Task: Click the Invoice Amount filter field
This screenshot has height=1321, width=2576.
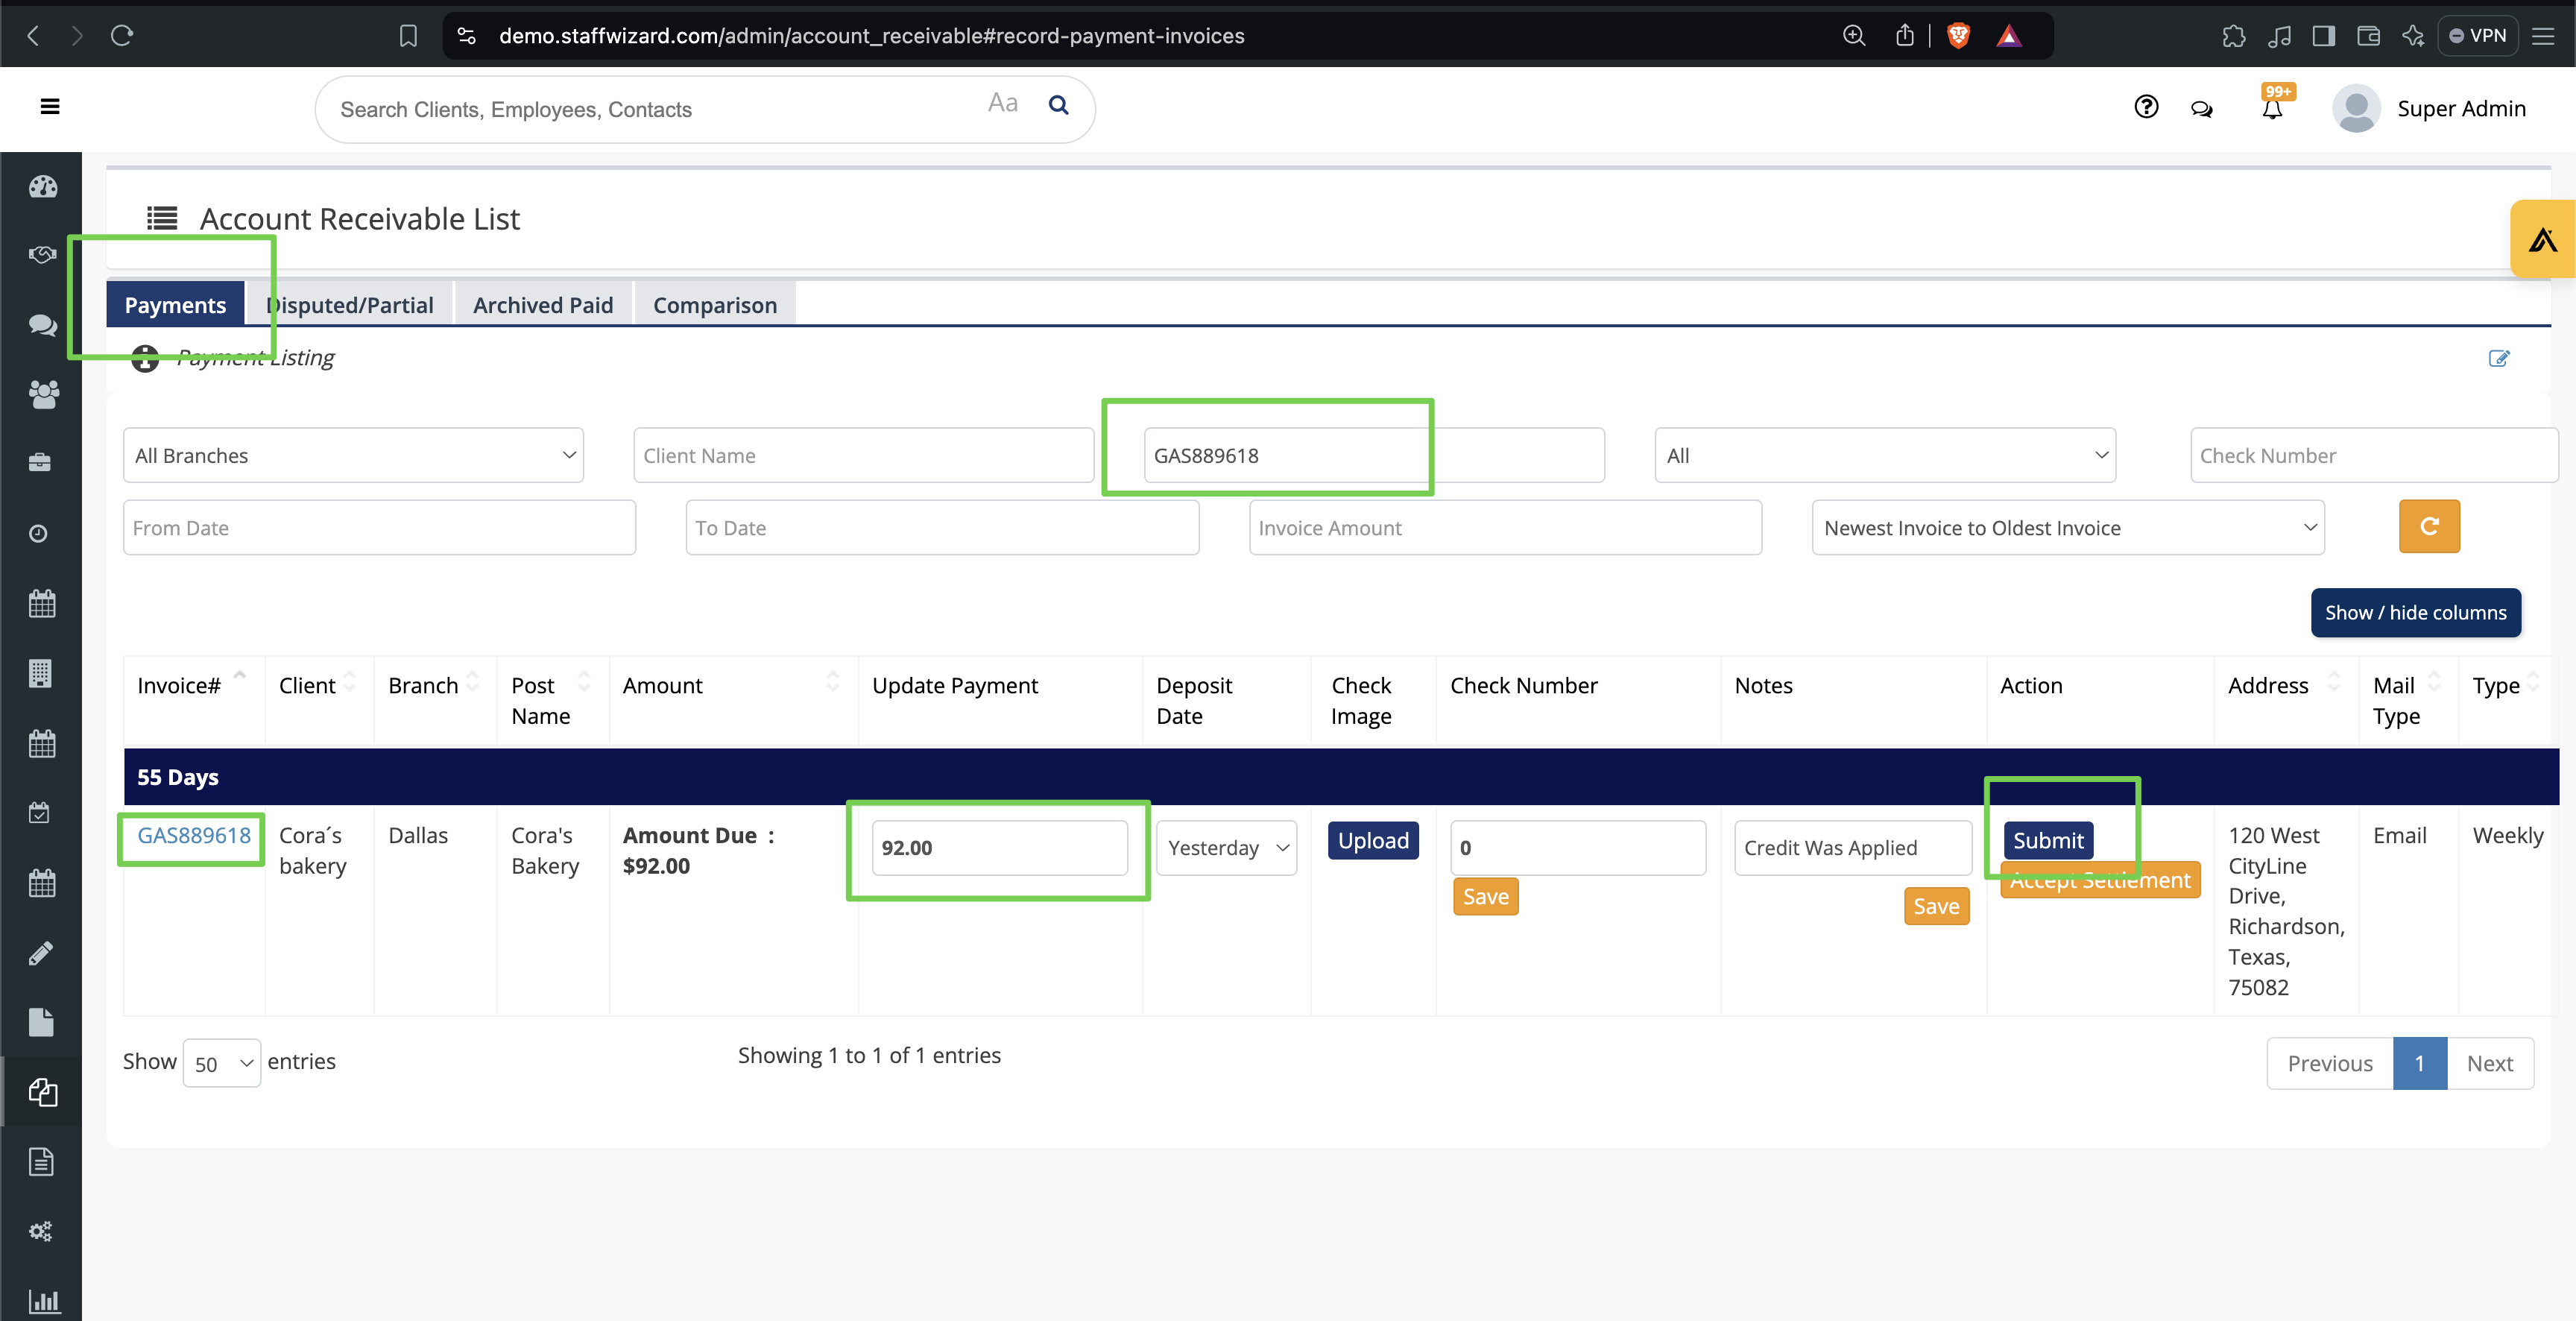Action: click(1505, 527)
